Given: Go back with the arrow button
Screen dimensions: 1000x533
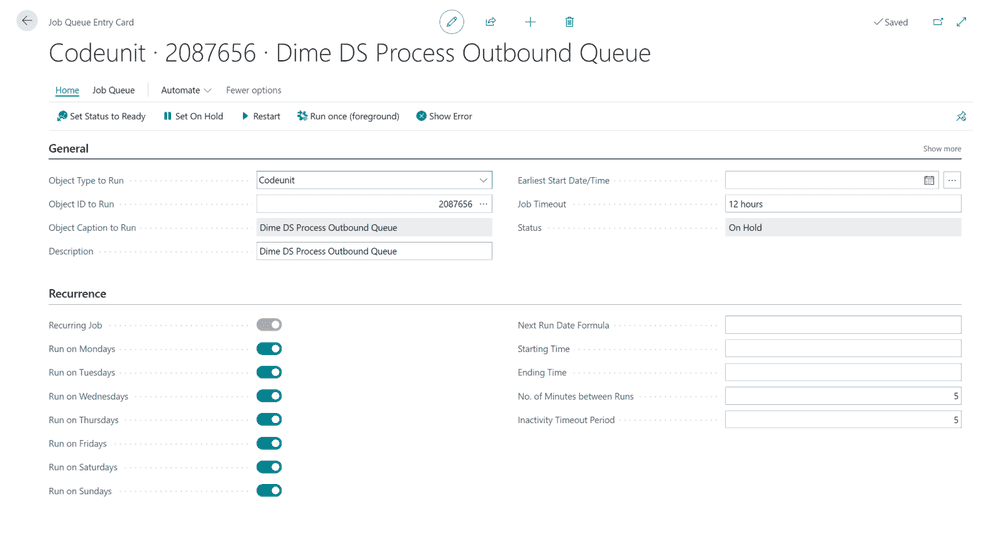Looking at the screenshot, I should pyautogui.click(x=27, y=21).
